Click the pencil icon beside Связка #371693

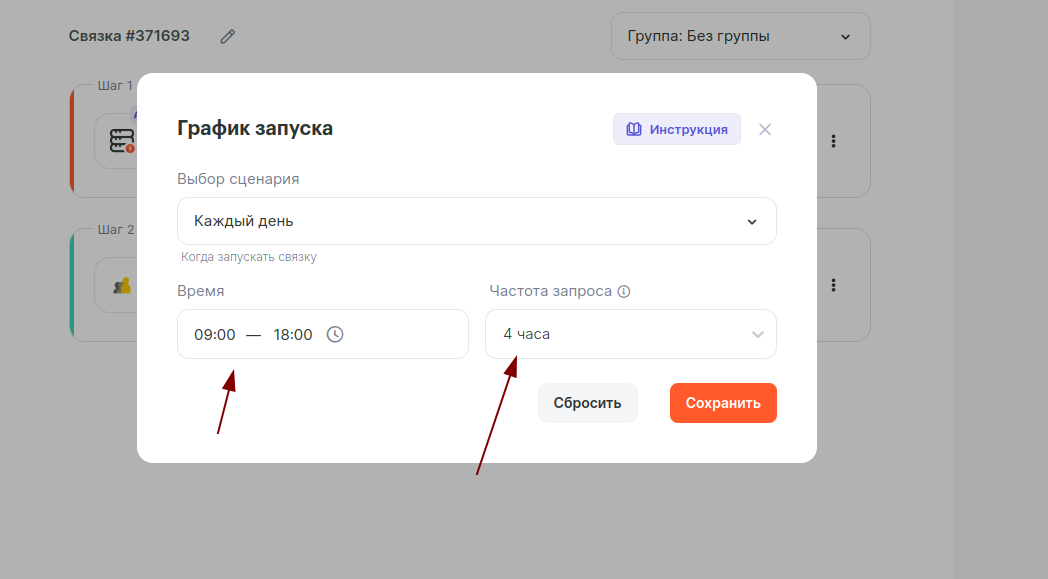click(228, 37)
